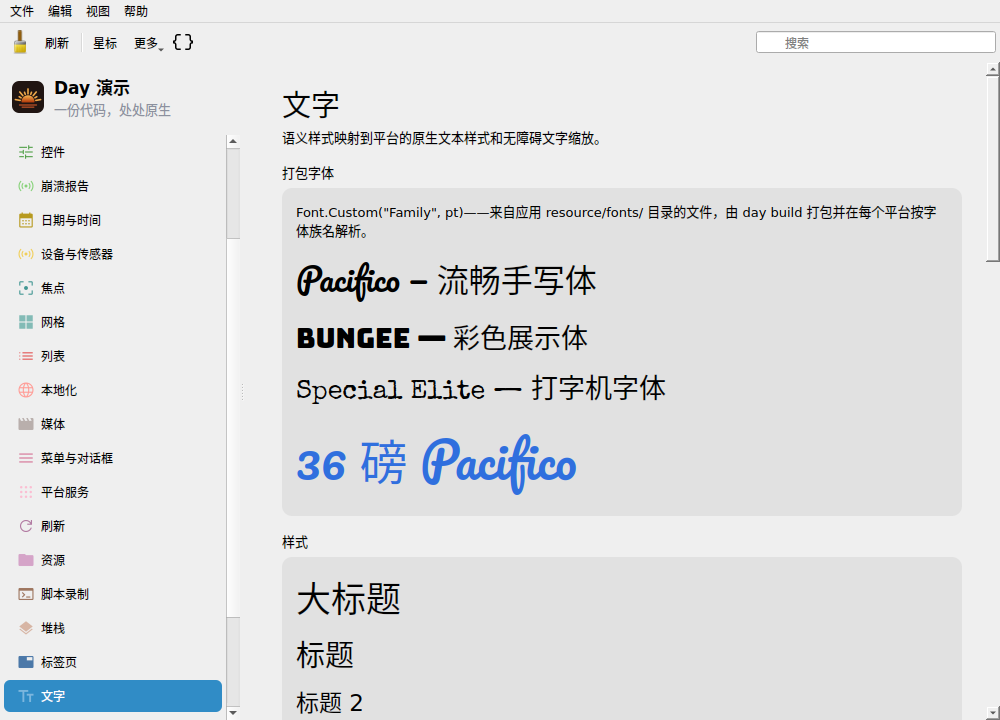Select the 文字 Tt typography icon
The image size is (1000, 720).
click(26, 696)
